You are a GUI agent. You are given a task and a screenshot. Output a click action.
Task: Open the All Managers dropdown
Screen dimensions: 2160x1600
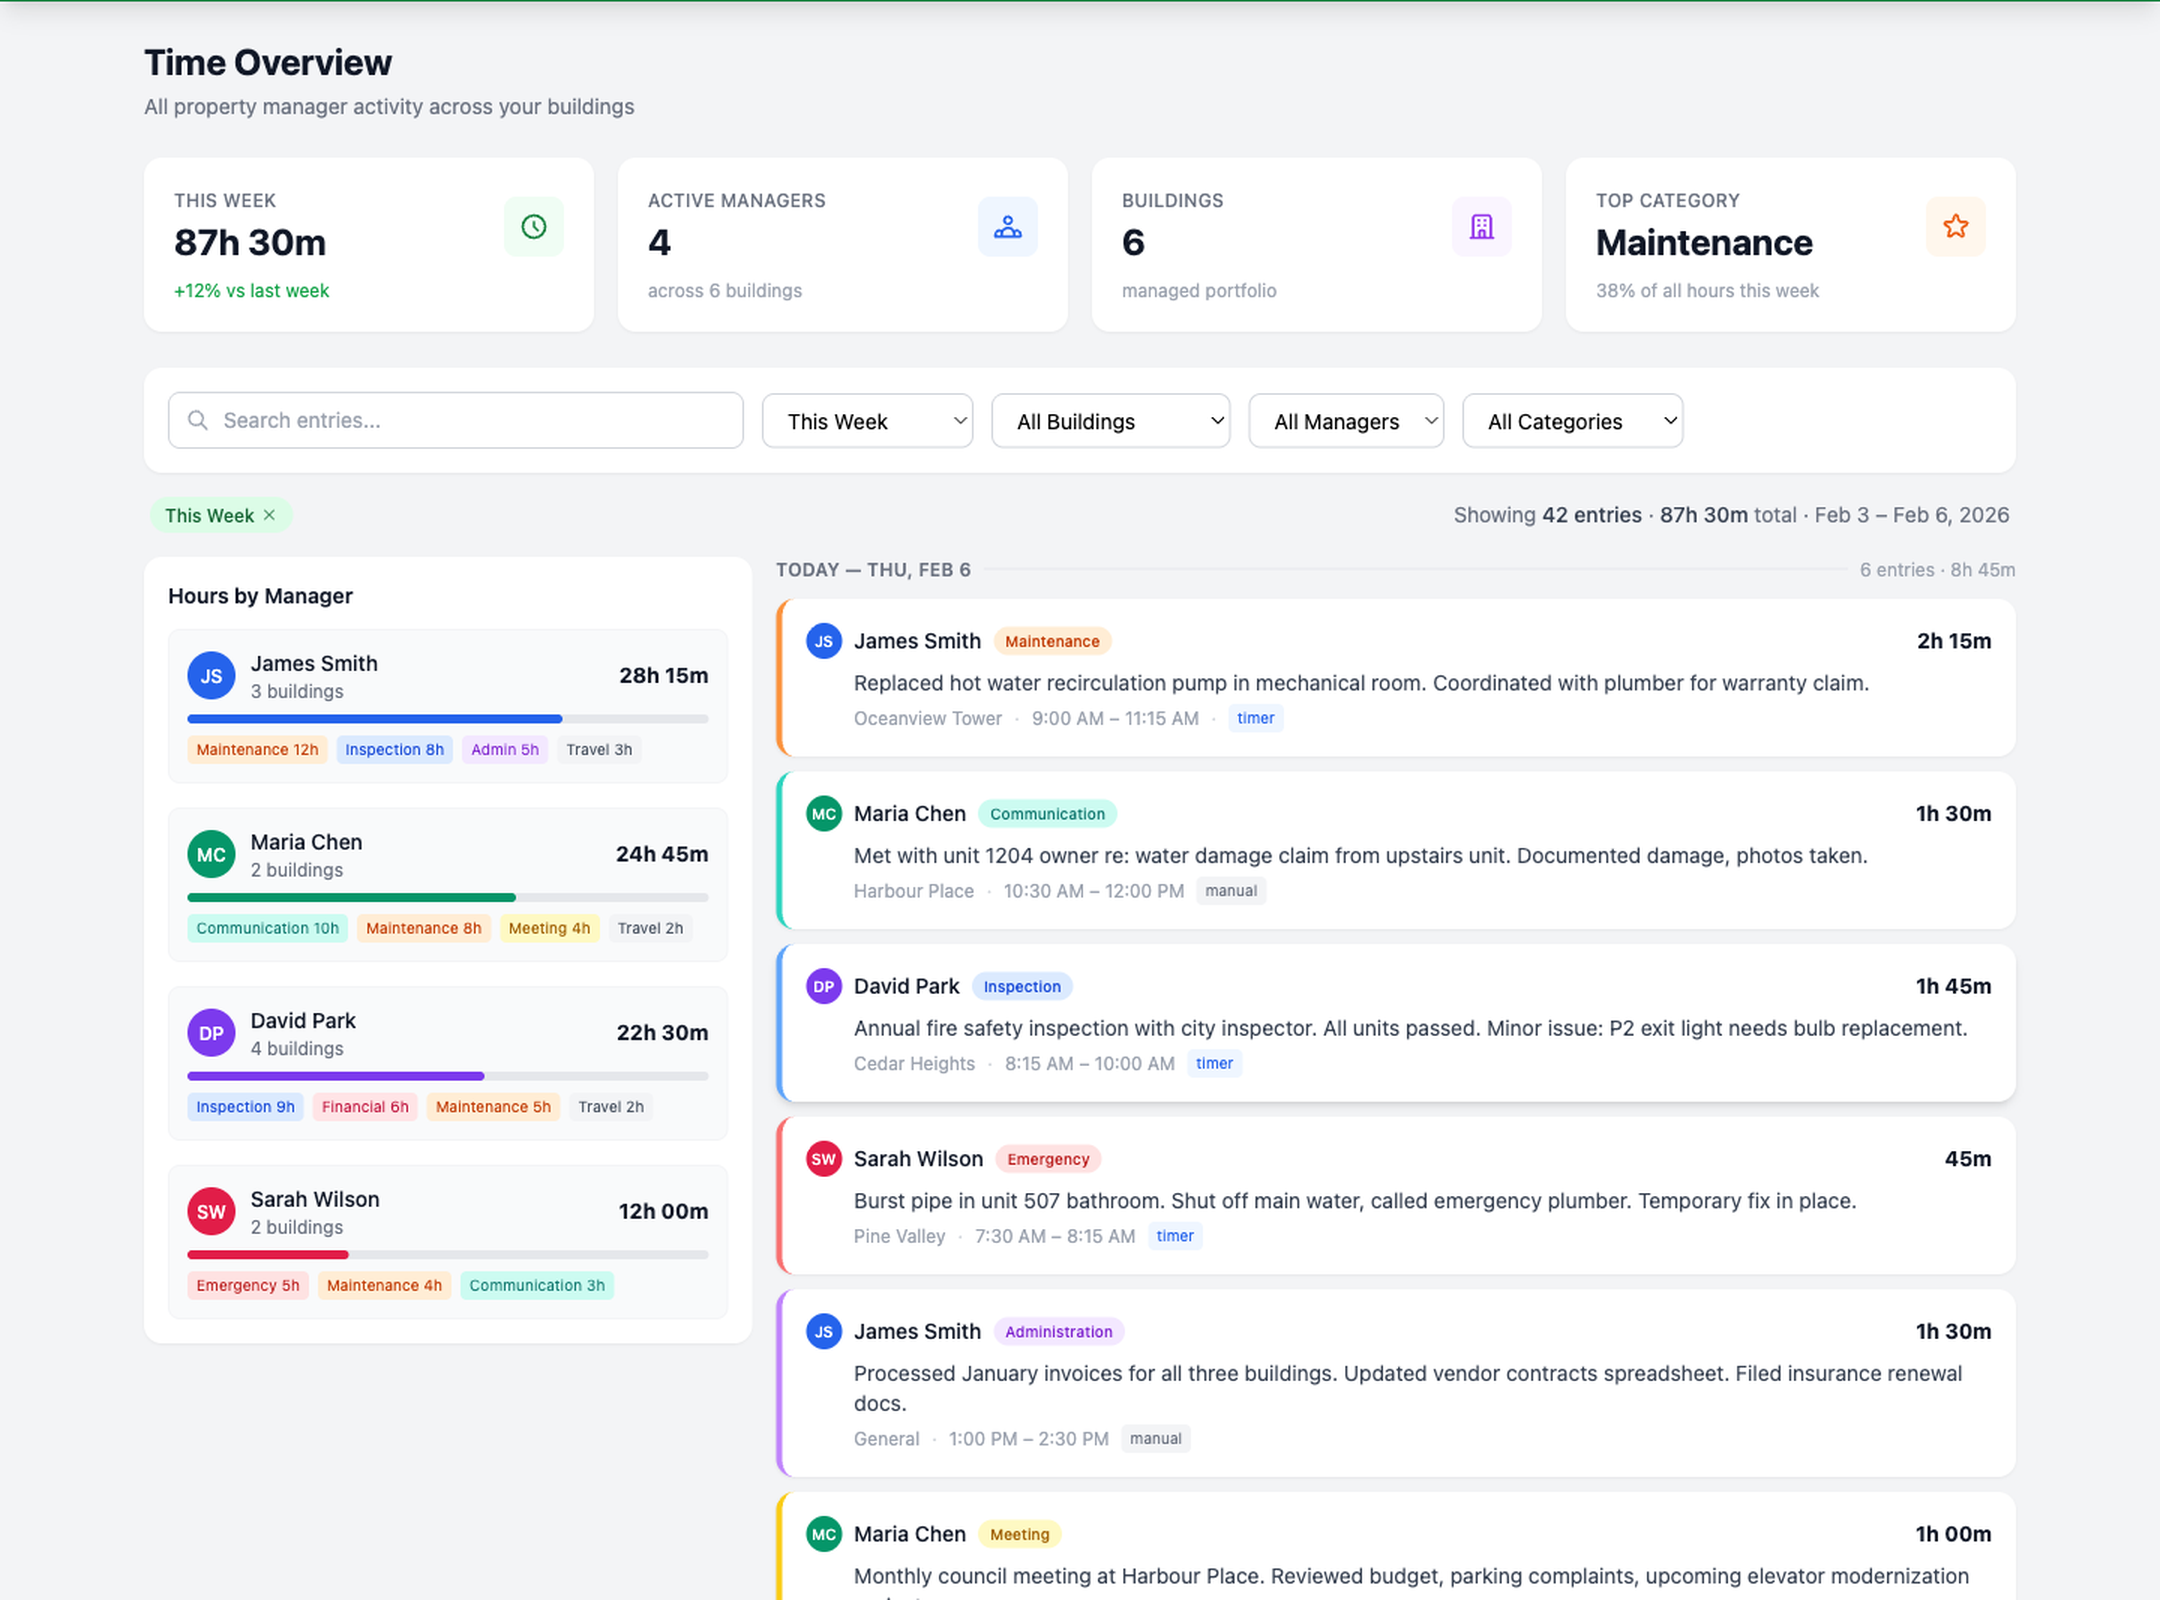pos(1346,421)
